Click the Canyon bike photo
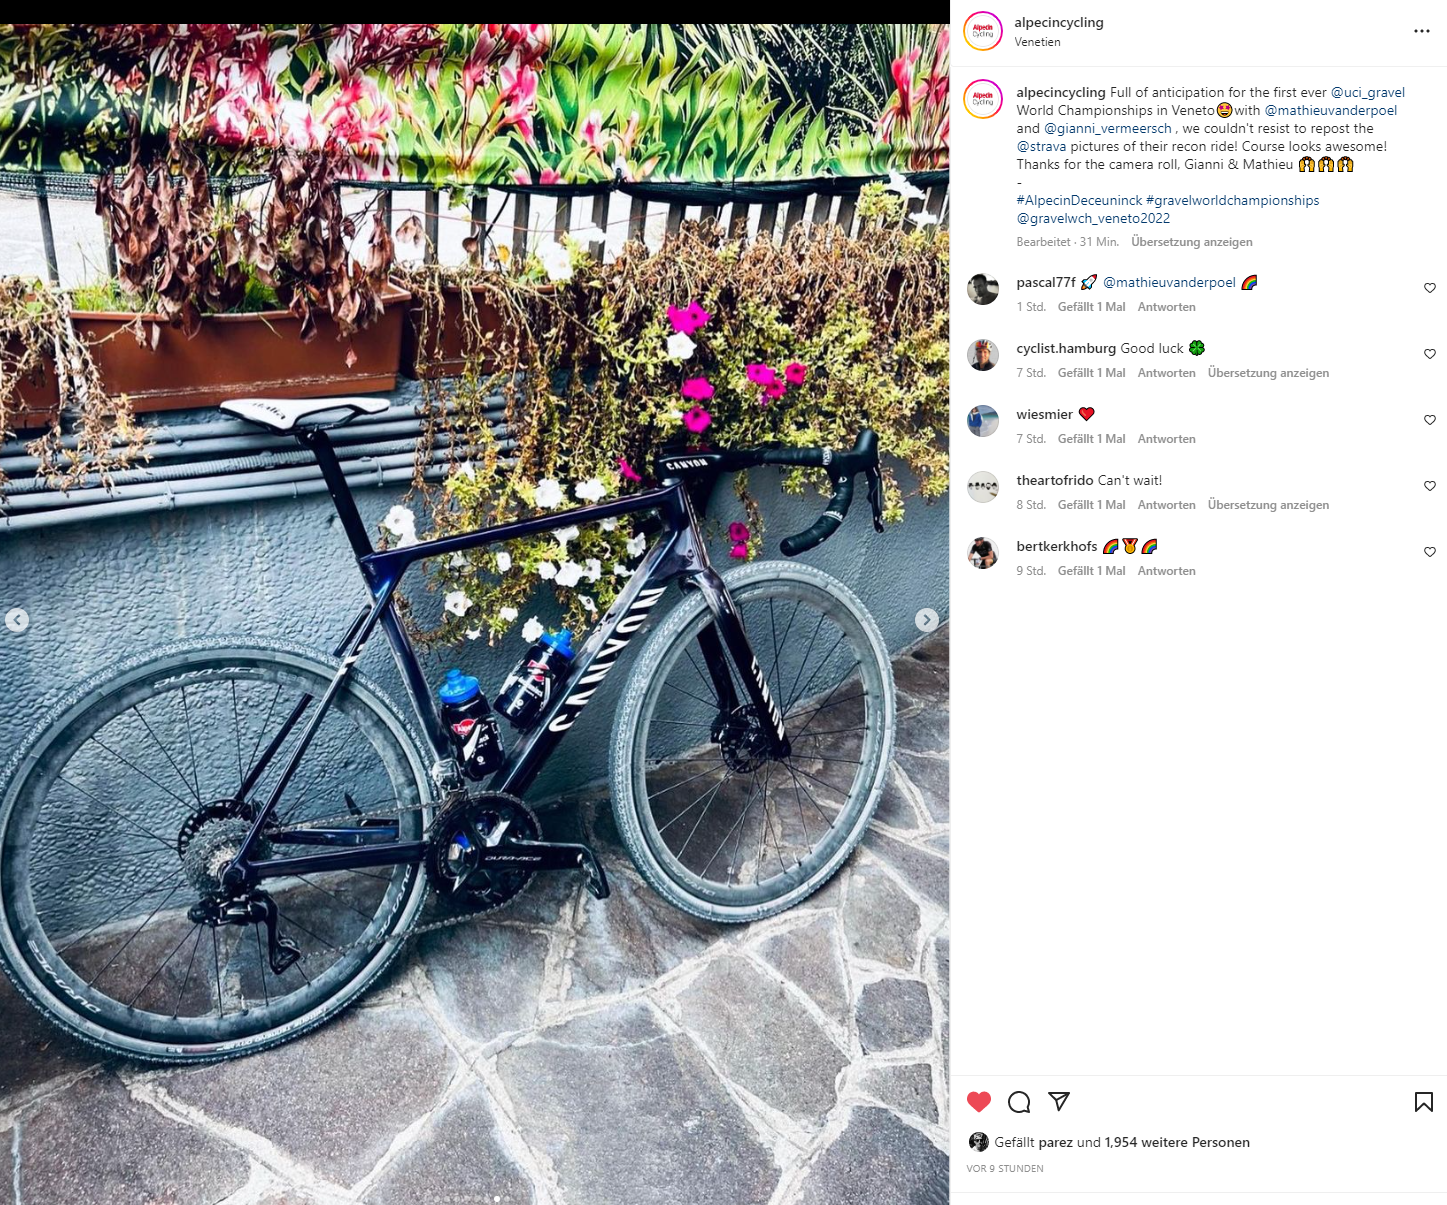This screenshot has width=1447, height=1205. tap(474, 614)
